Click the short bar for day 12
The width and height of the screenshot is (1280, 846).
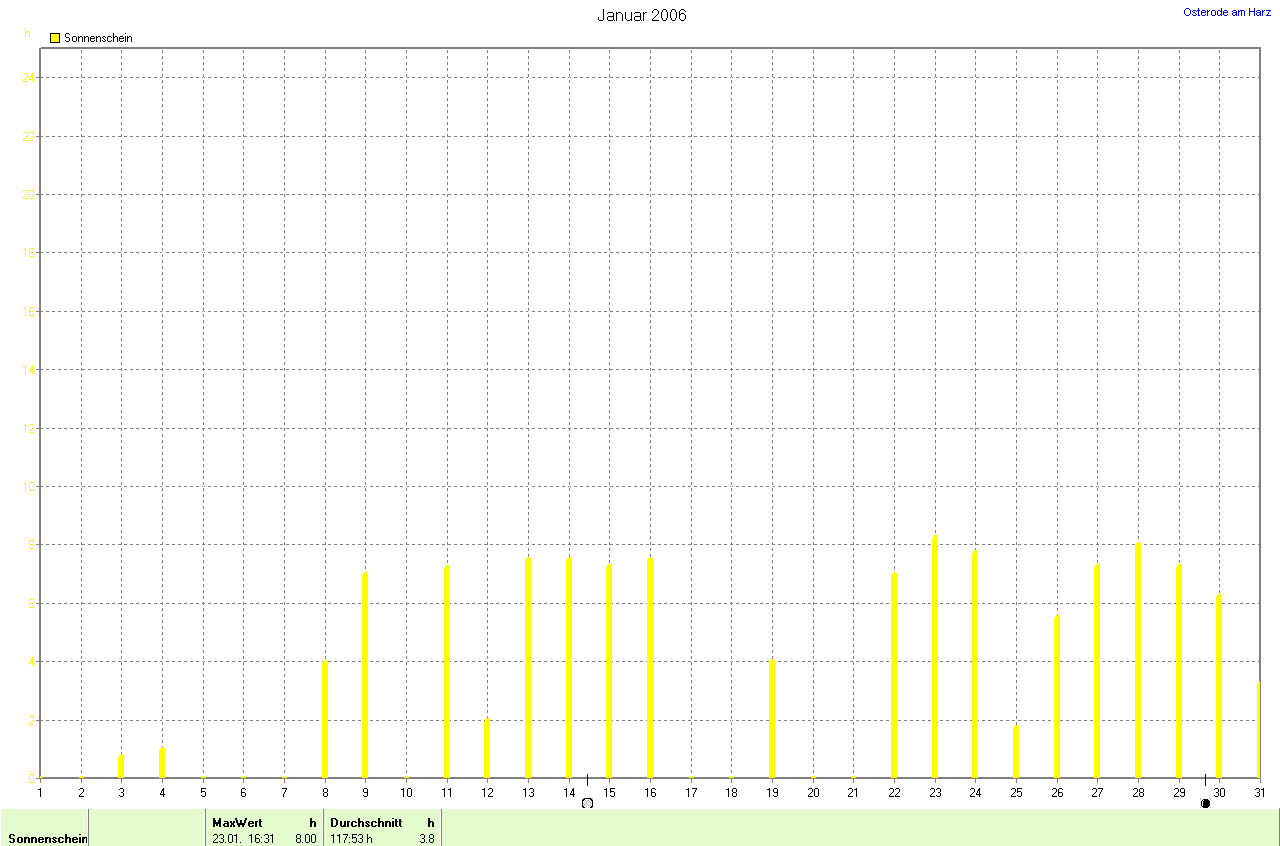pos(487,749)
